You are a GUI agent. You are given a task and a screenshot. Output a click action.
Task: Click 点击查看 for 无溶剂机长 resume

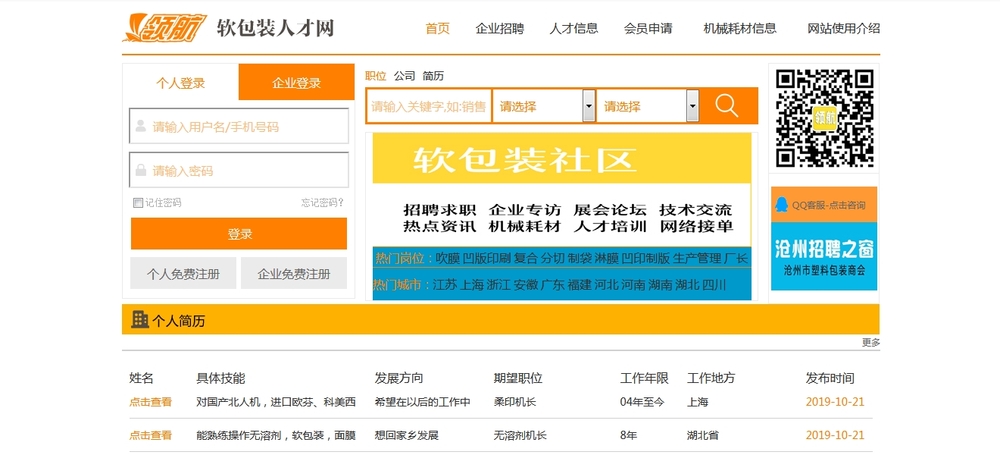(x=151, y=435)
